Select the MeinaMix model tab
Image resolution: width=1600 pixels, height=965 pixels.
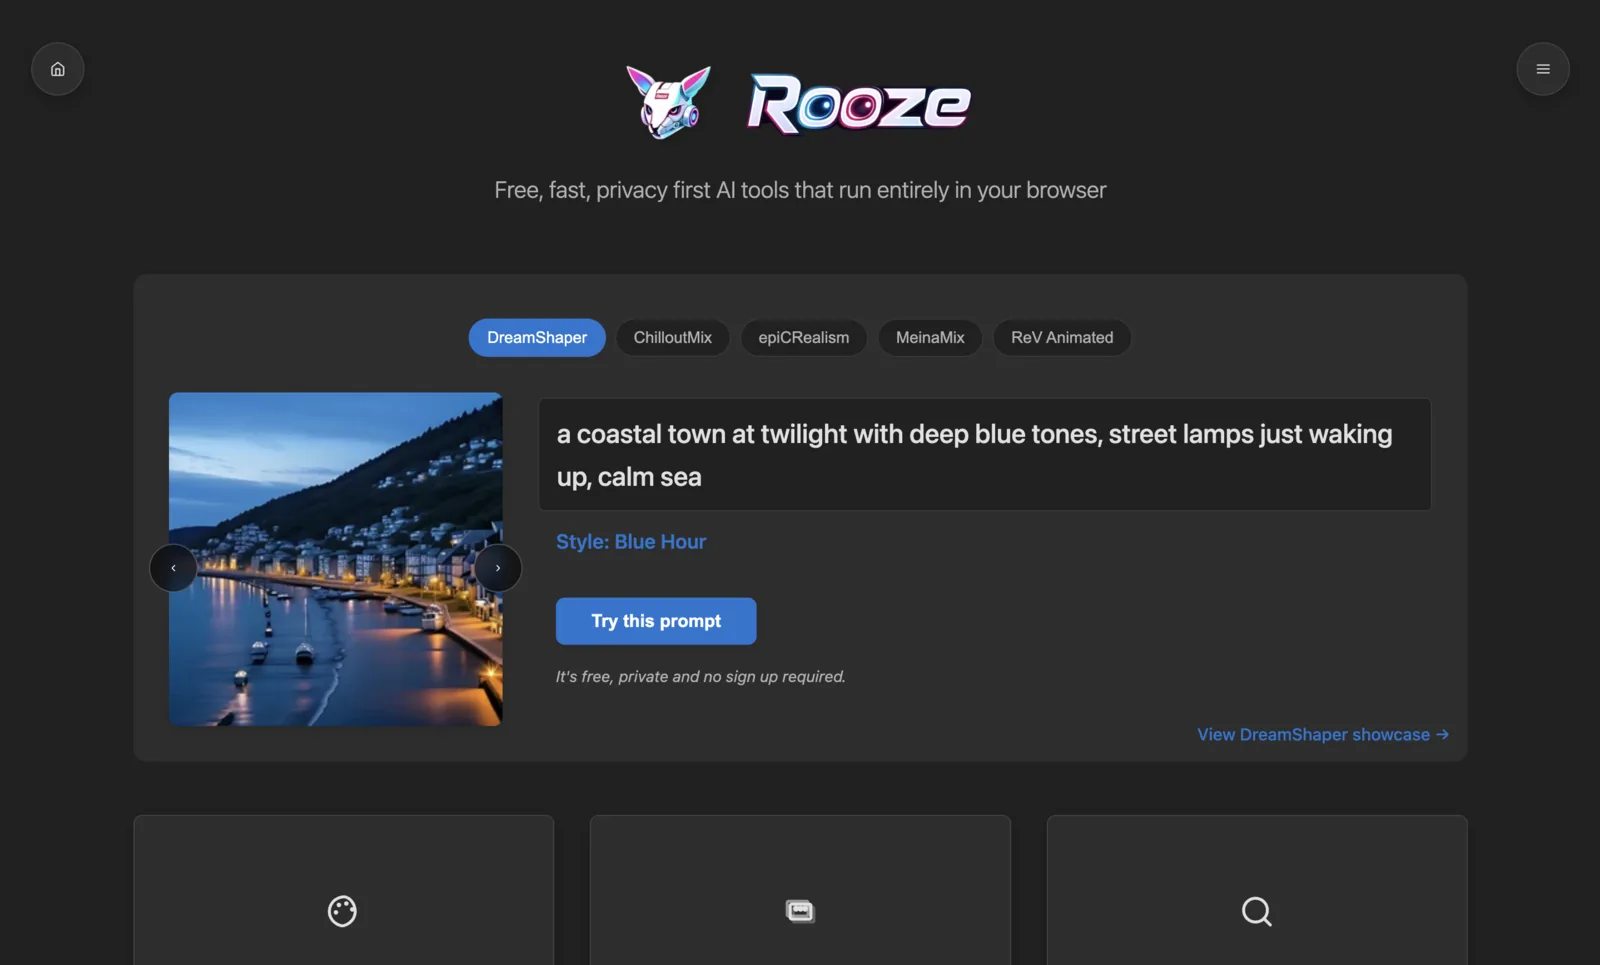[x=930, y=338]
